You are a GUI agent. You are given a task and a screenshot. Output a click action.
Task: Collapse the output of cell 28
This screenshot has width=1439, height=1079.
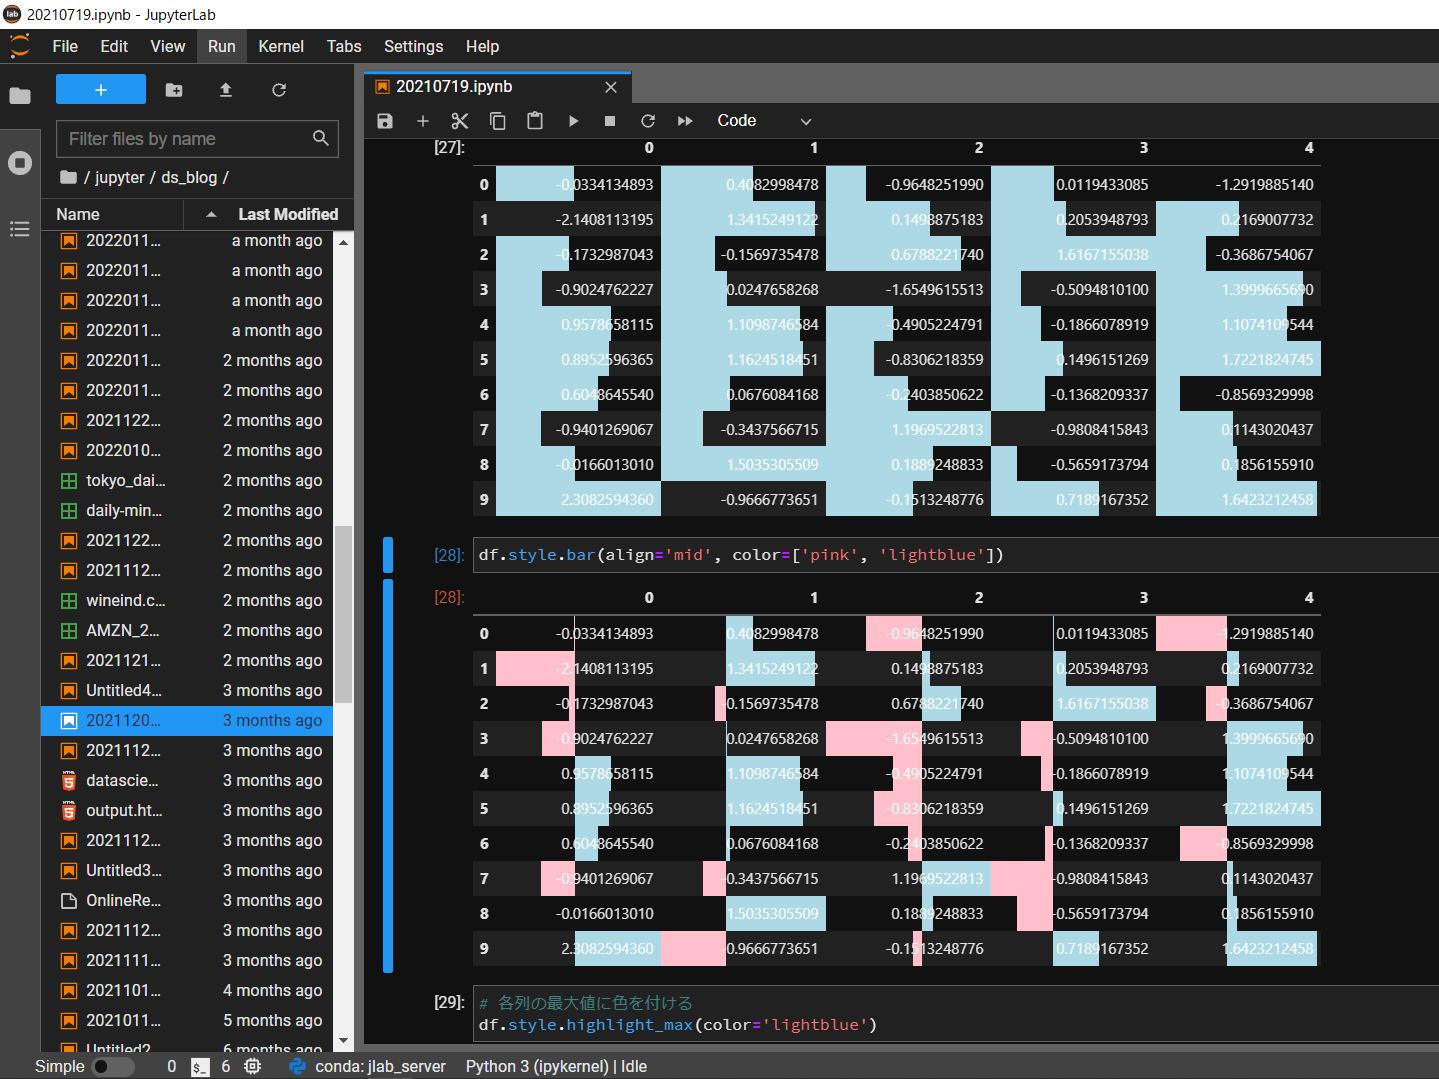388,775
